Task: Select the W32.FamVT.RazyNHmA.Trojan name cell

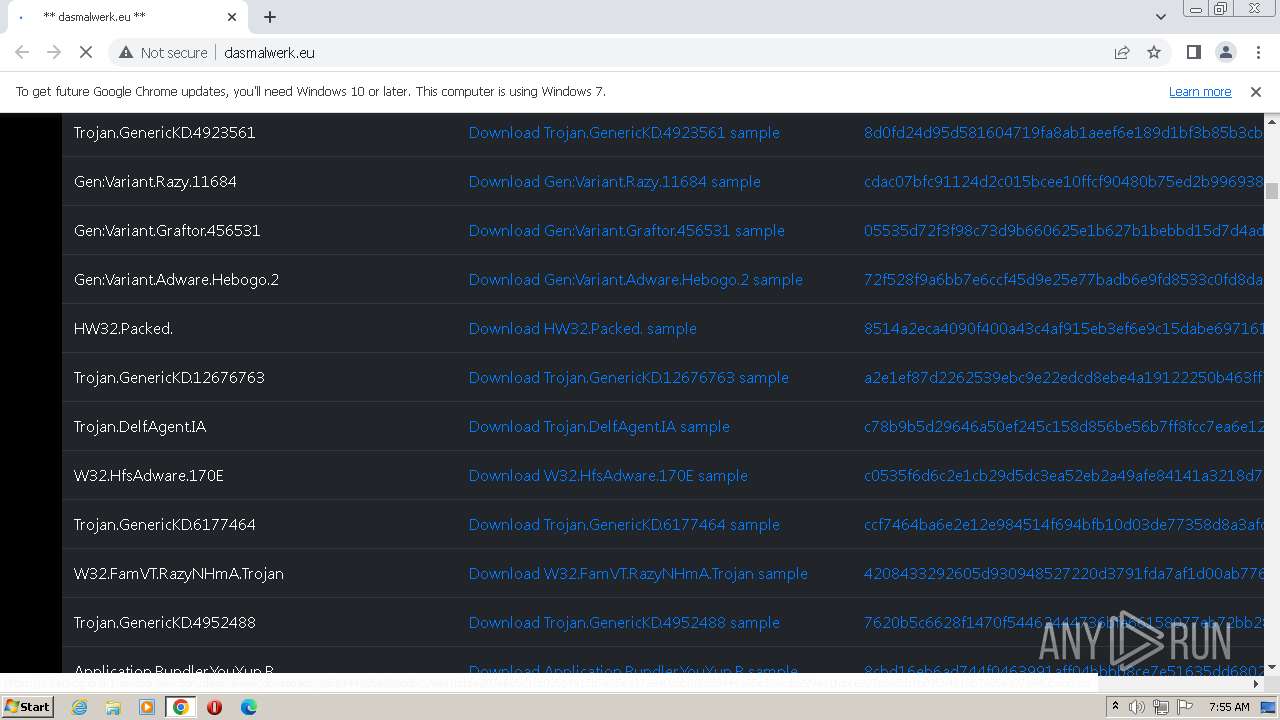Action: pyautogui.click(x=178, y=573)
